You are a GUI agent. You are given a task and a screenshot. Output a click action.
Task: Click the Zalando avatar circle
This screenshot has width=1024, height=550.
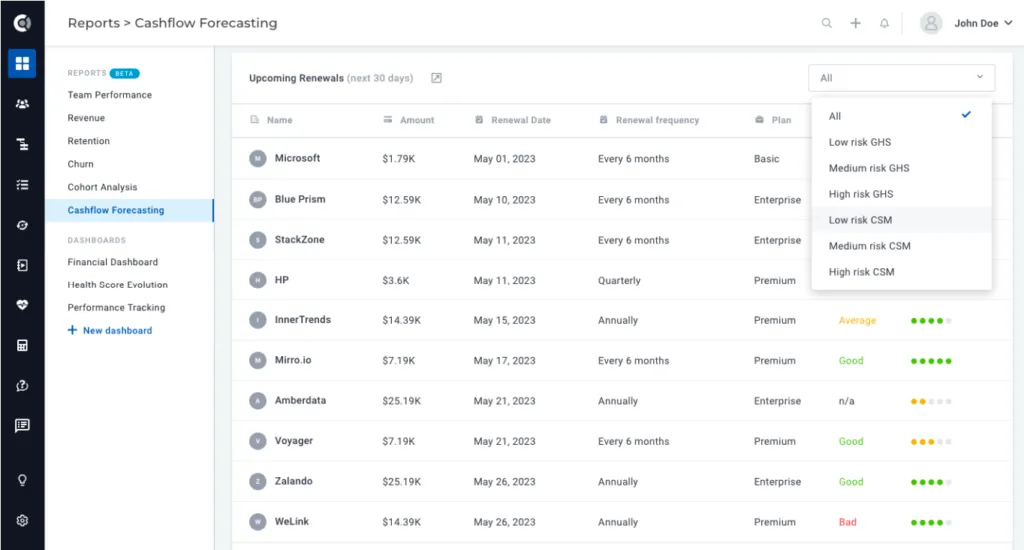[x=258, y=481]
